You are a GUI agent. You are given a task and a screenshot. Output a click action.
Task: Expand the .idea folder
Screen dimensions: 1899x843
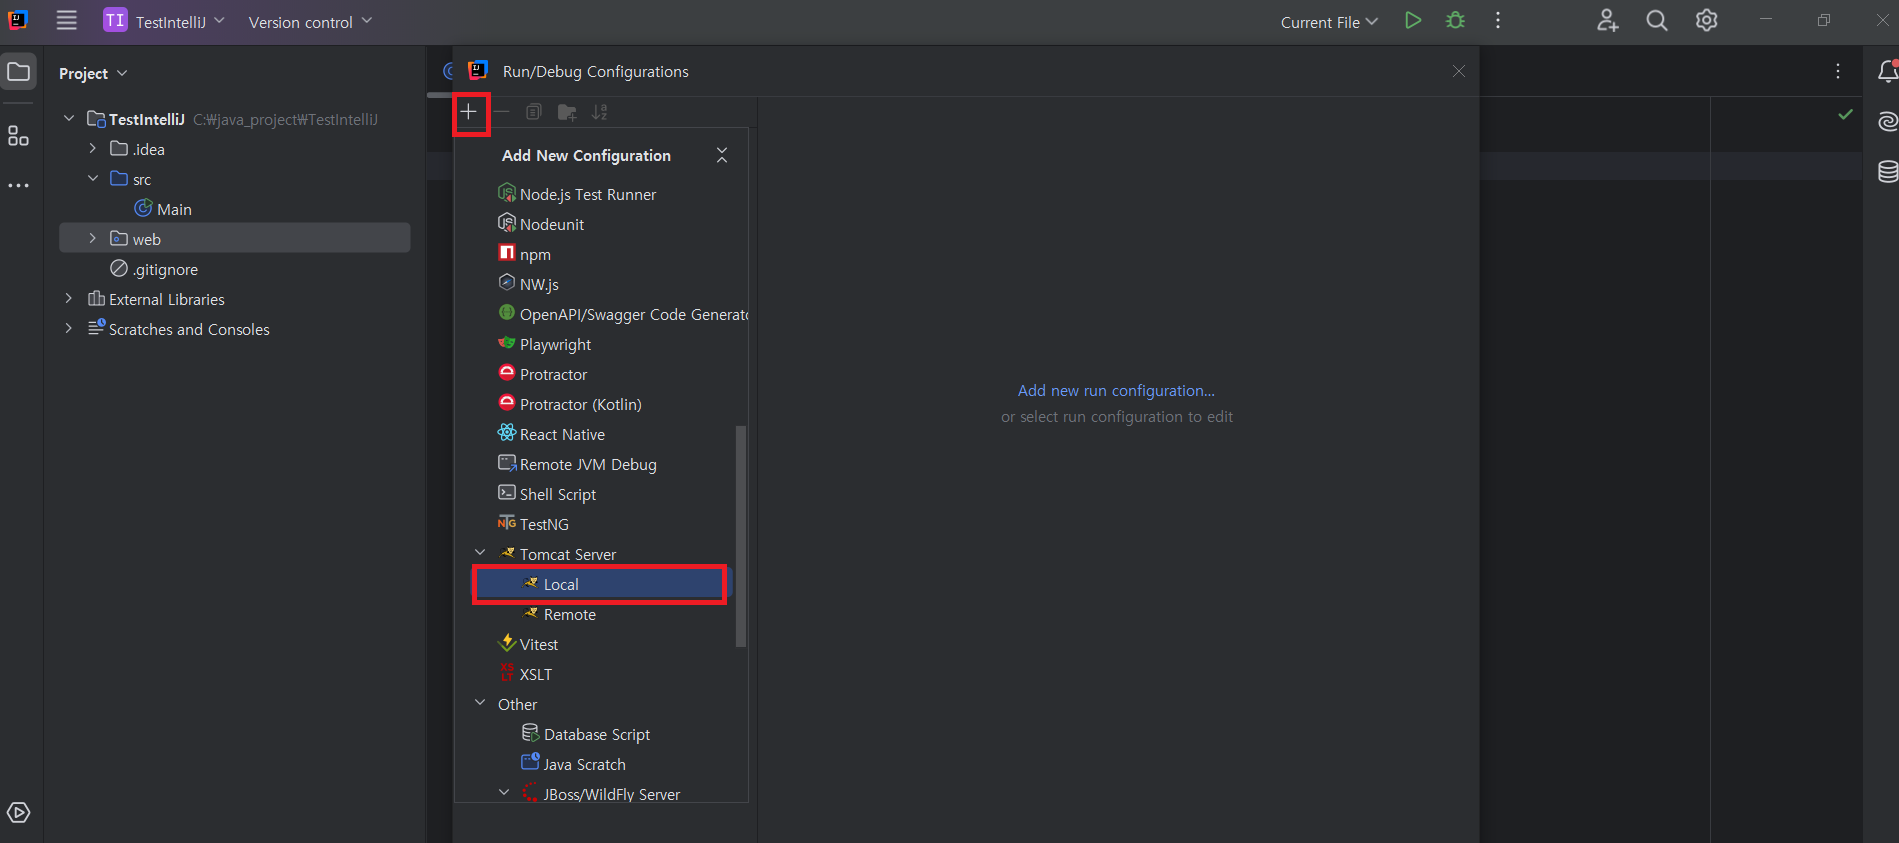(x=93, y=149)
